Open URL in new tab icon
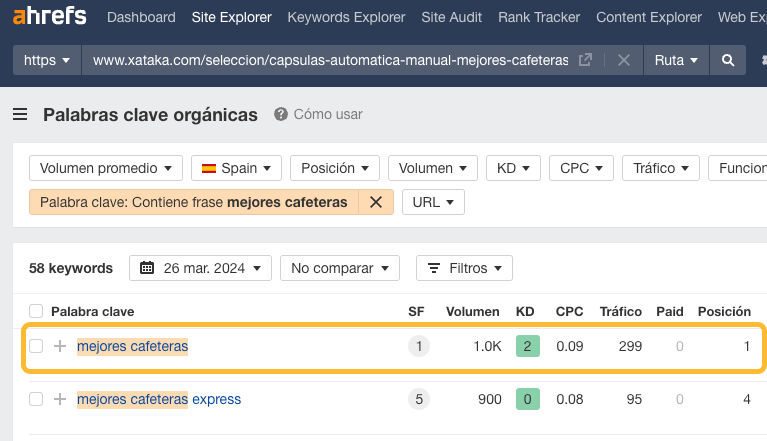The width and height of the screenshot is (767, 441). point(585,60)
